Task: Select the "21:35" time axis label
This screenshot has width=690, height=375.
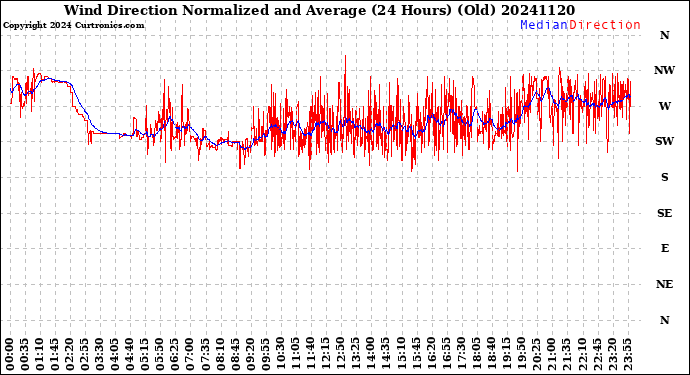Action: pos(566,354)
